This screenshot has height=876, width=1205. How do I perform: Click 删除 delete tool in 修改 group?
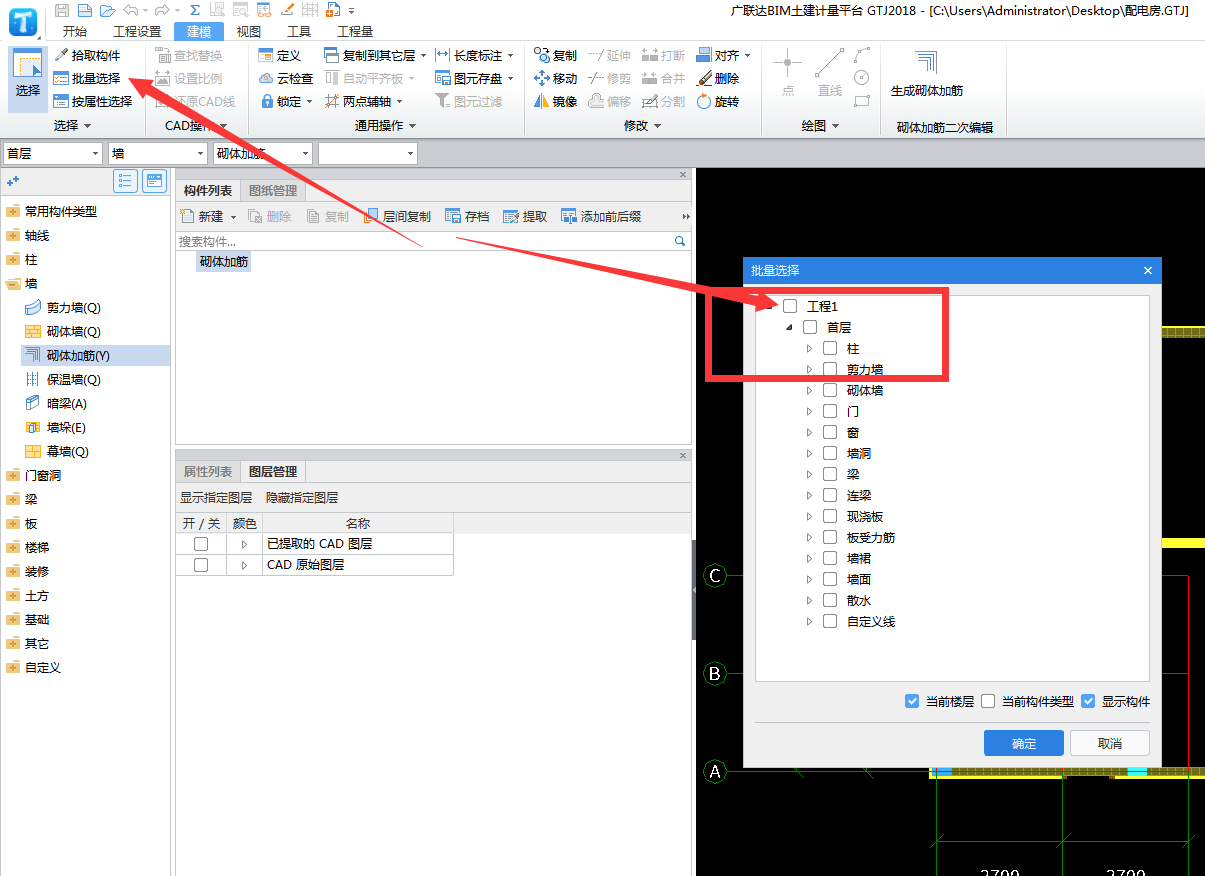[x=718, y=78]
